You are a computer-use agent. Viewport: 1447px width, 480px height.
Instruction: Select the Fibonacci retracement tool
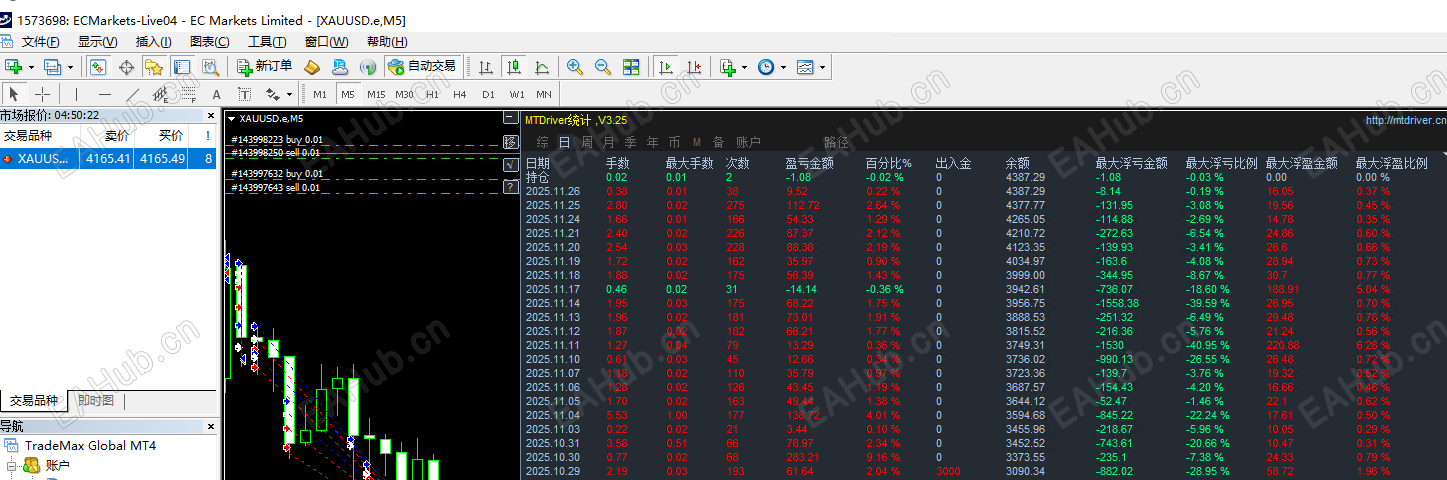pos(188,94)
